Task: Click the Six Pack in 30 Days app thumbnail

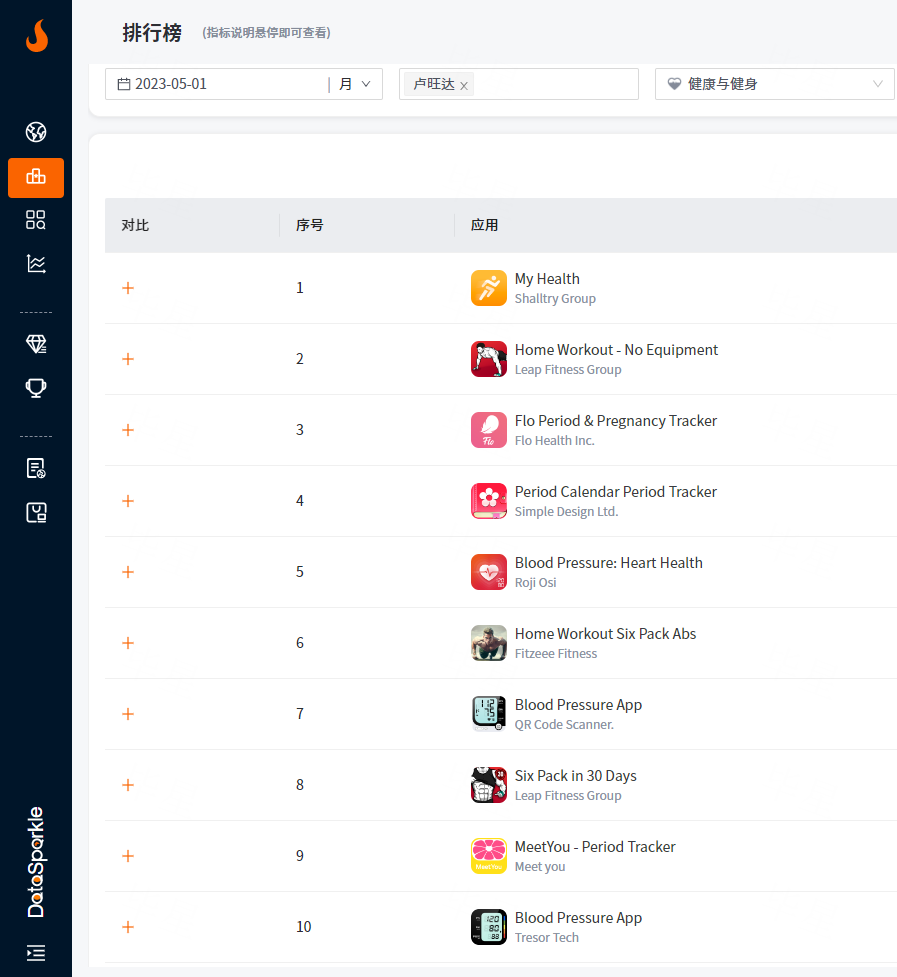Action: click(489, 785)
